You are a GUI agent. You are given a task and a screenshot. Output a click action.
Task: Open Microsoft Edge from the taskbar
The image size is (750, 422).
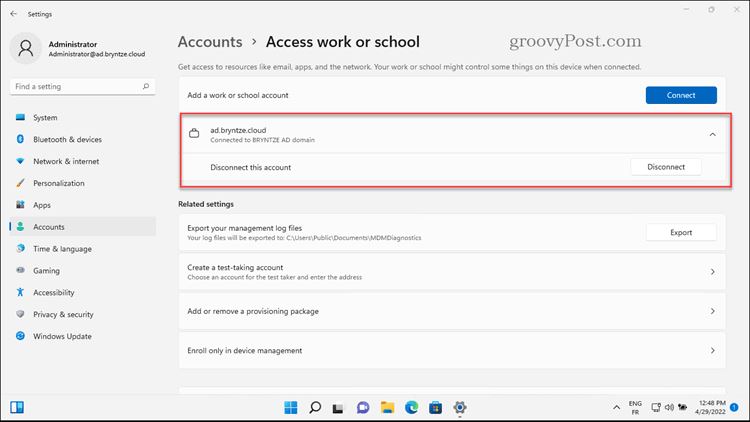(411, 408)
